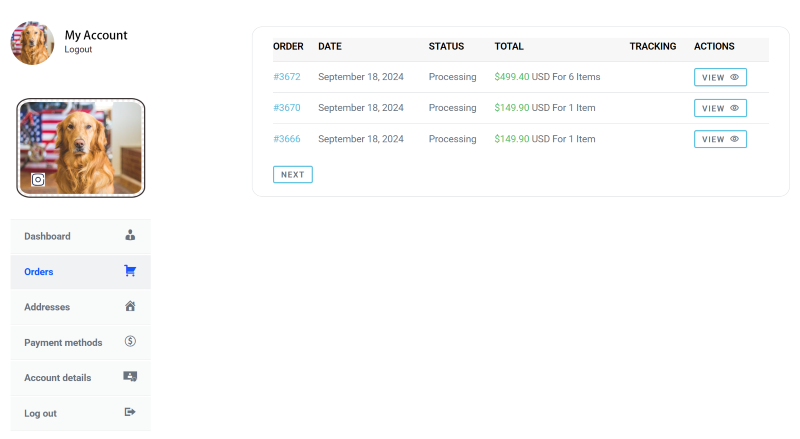Click the Log out arrow icon
Image resolution: width=800 pixels, height=439 pixels.
pyautogui.click(x=130, y=412)
